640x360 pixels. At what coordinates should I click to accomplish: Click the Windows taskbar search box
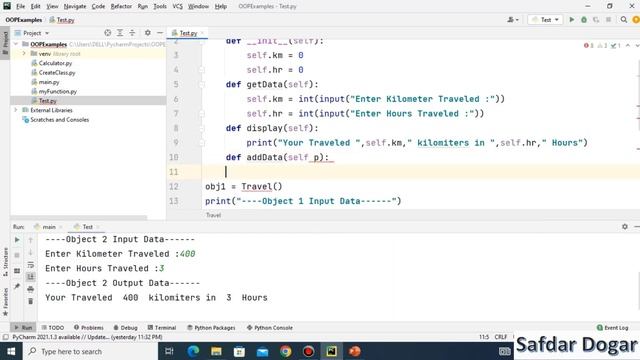click(x=91, y=351)
